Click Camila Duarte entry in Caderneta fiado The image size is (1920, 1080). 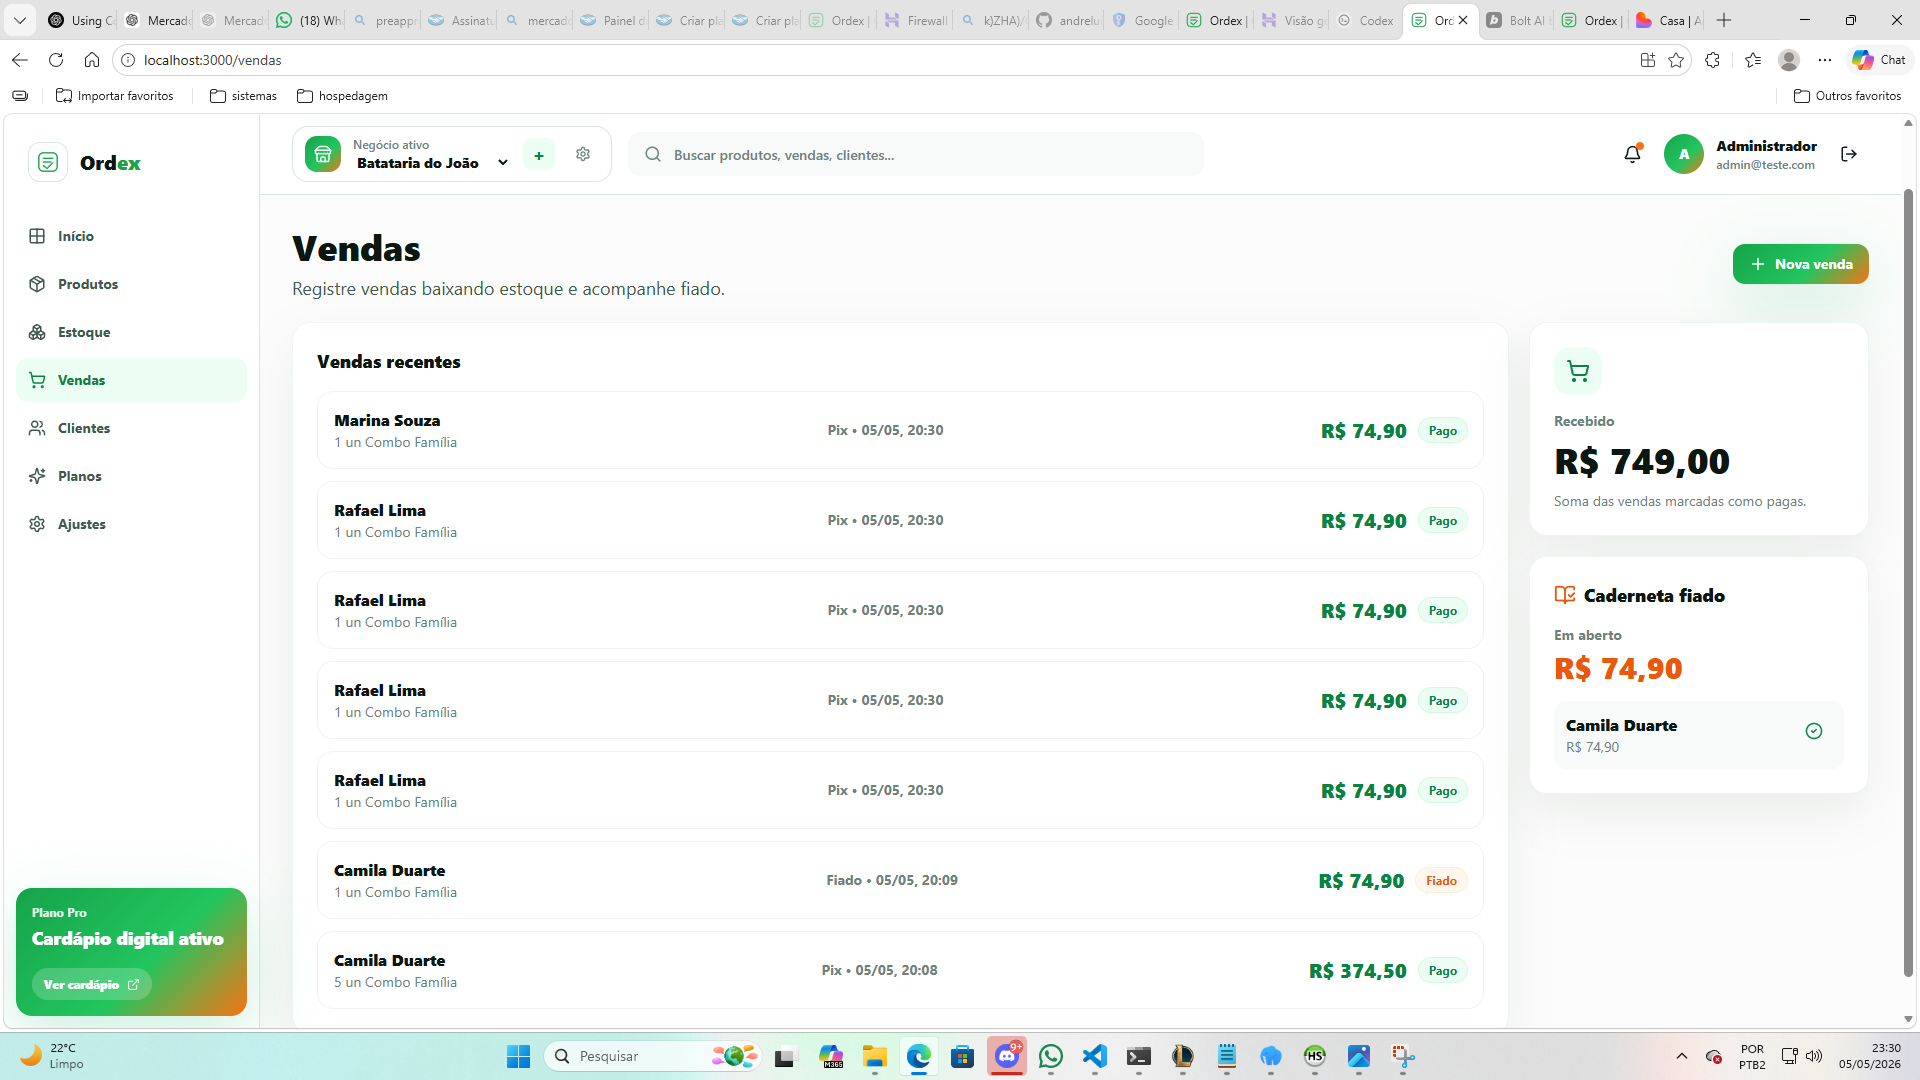1698,735
